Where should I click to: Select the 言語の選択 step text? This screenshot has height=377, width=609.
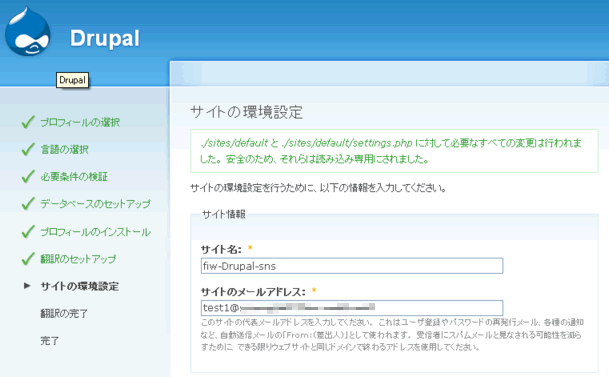point(64,149)
